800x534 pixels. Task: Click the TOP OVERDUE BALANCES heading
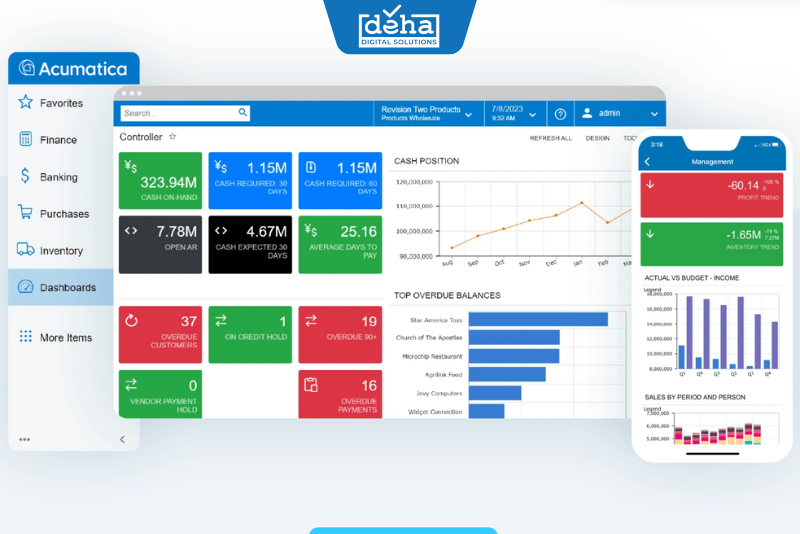pyautogui.click(x=447, y=295)
